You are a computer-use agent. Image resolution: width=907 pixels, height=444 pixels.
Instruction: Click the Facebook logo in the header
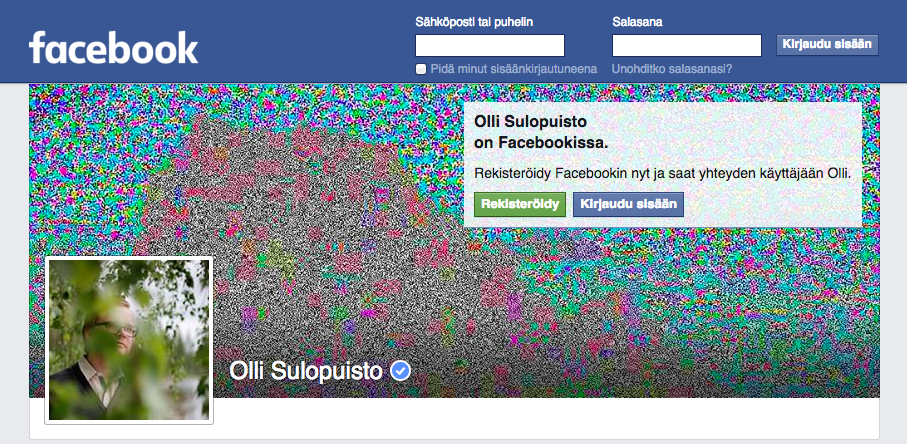[x=113, y=47]
